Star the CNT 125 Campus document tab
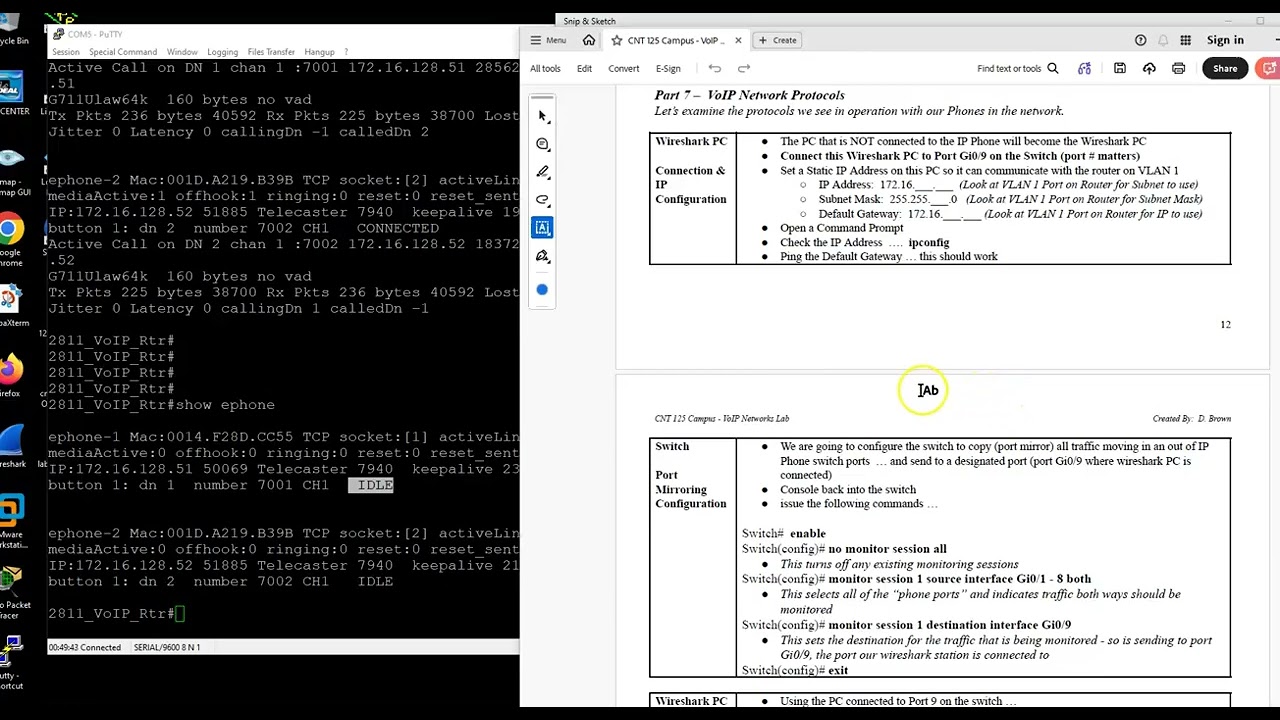Image resolution: width=1280 pixels, height=720 pixels. 617,40
